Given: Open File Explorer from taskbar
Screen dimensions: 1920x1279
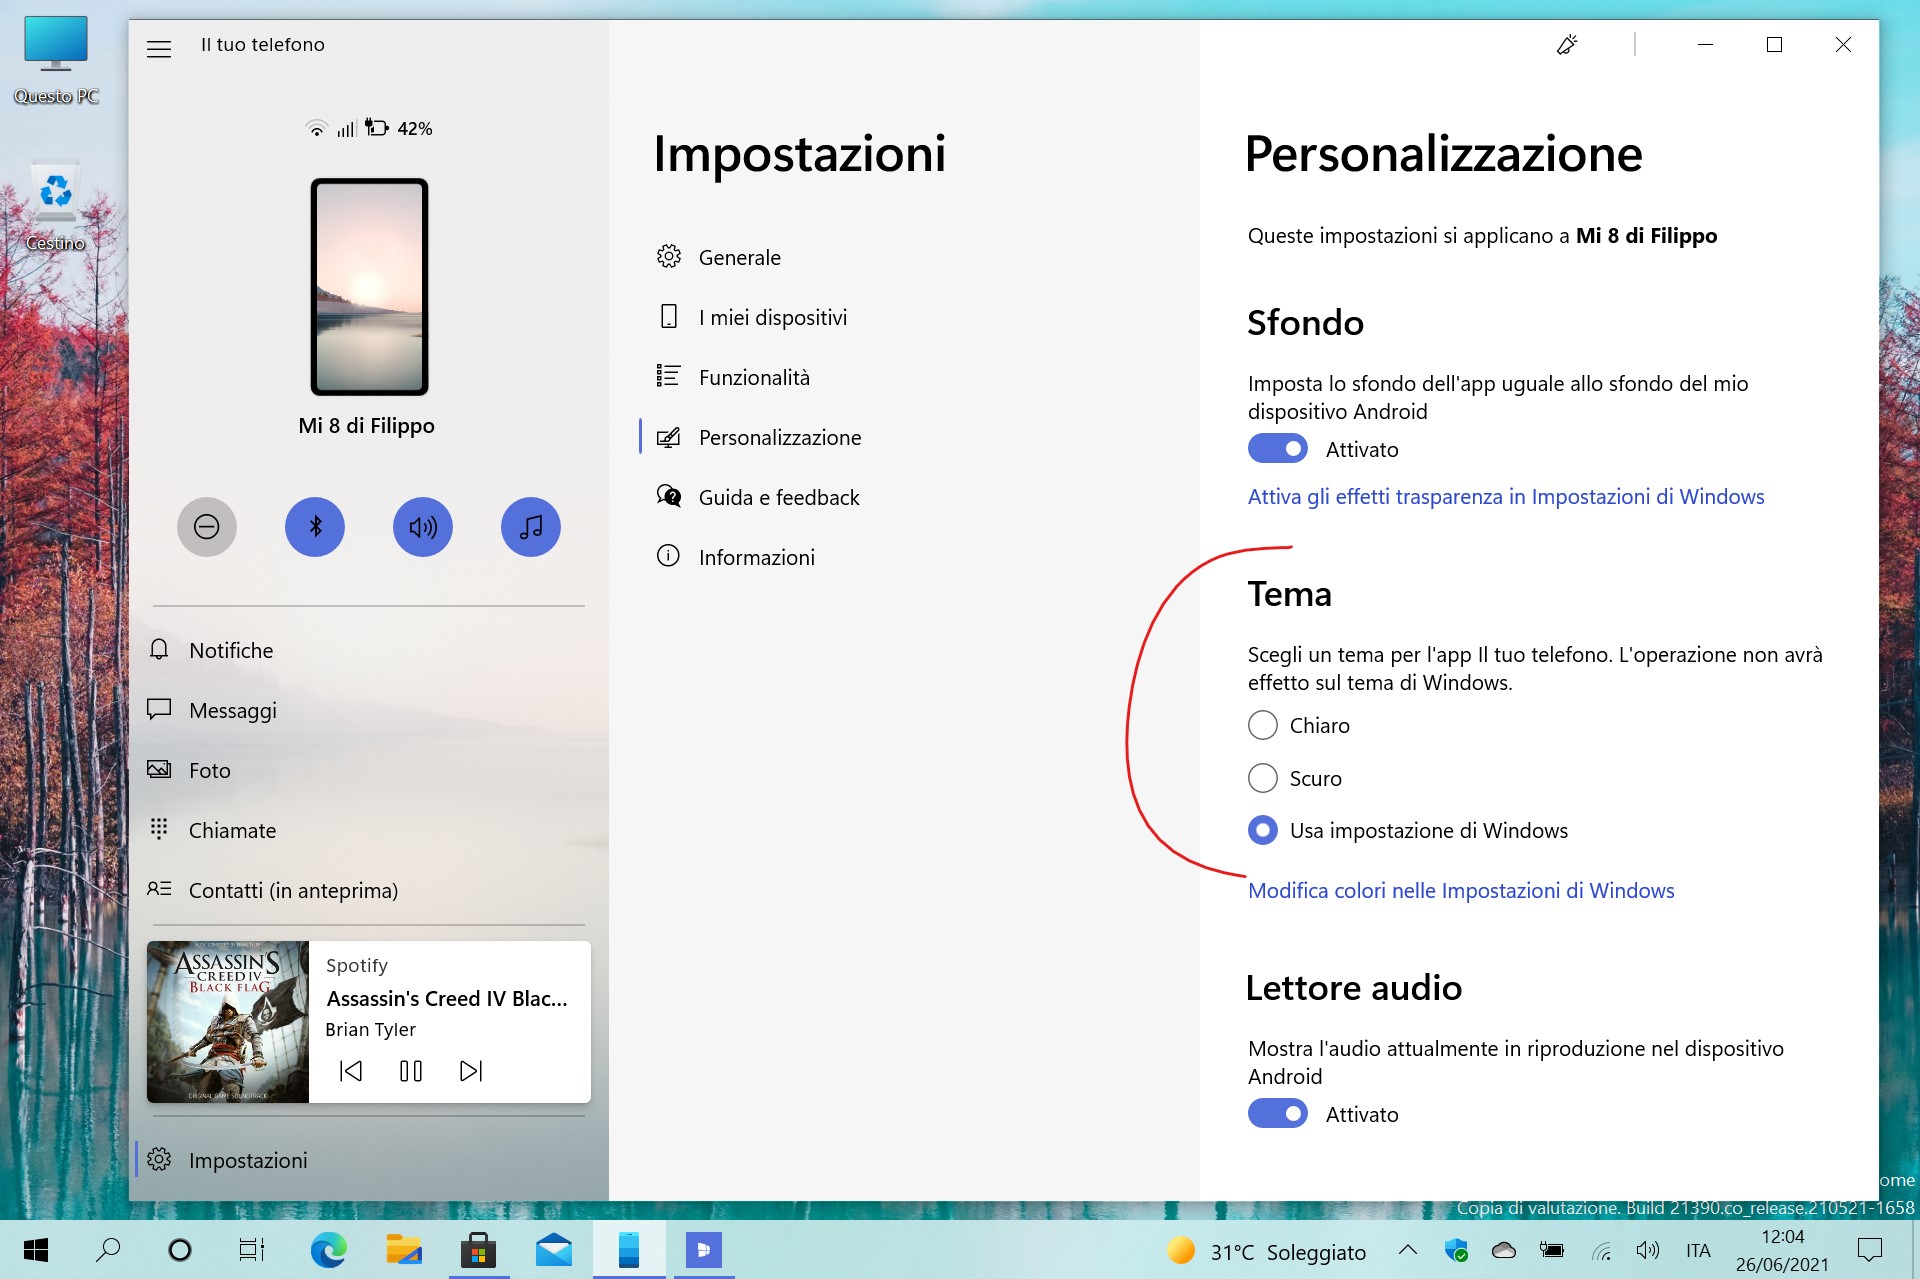Looking at the screenshot, I should click(x=404, y=1250).
